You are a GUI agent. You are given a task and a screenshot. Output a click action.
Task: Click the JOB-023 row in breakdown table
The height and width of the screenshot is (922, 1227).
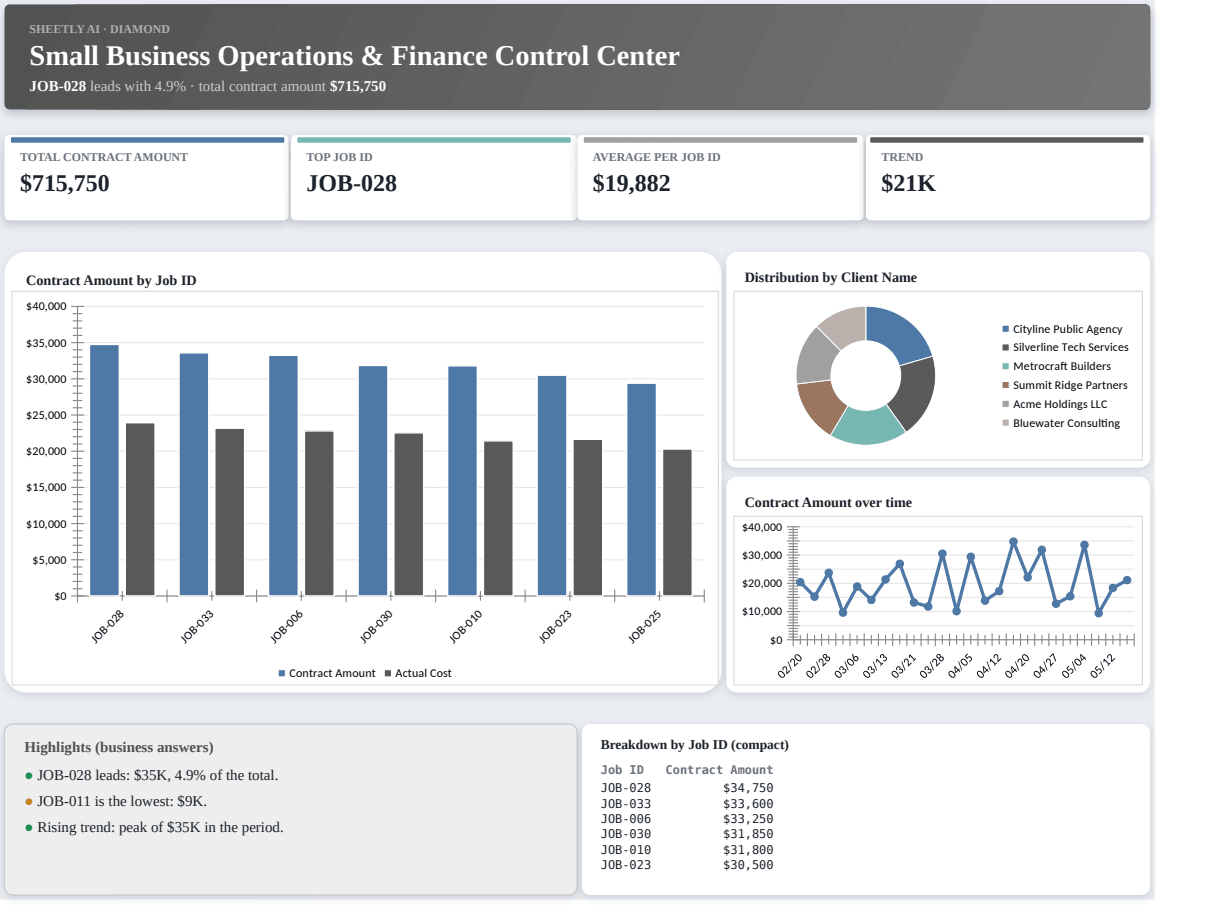click(687, 865)
